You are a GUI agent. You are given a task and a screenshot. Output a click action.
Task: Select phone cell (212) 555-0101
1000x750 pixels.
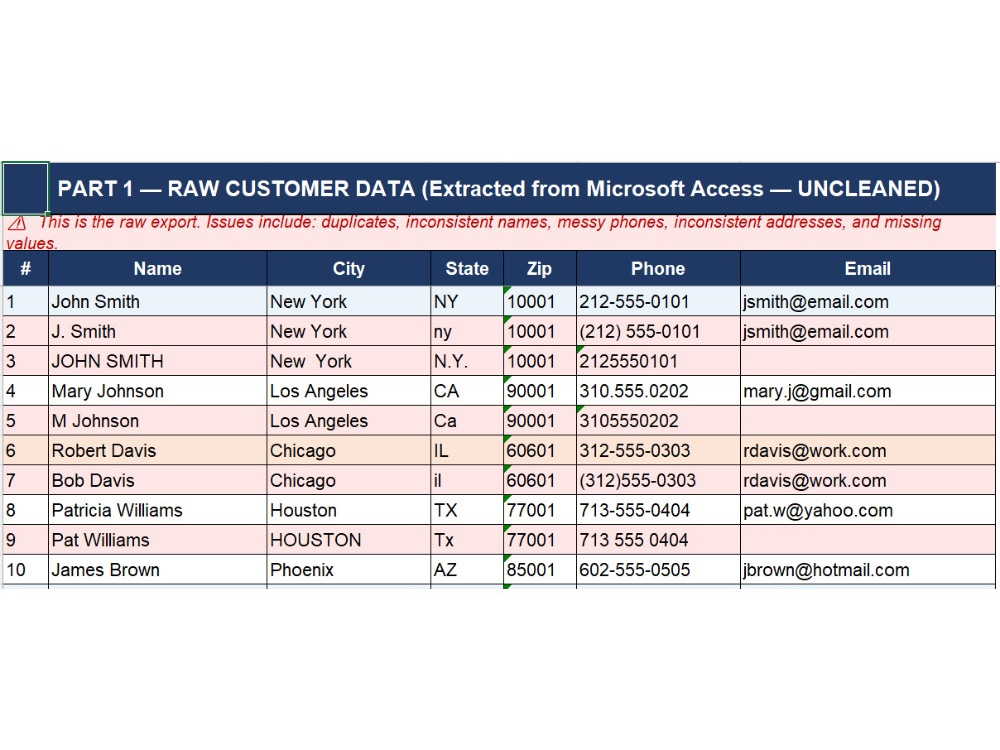(658, 331)
